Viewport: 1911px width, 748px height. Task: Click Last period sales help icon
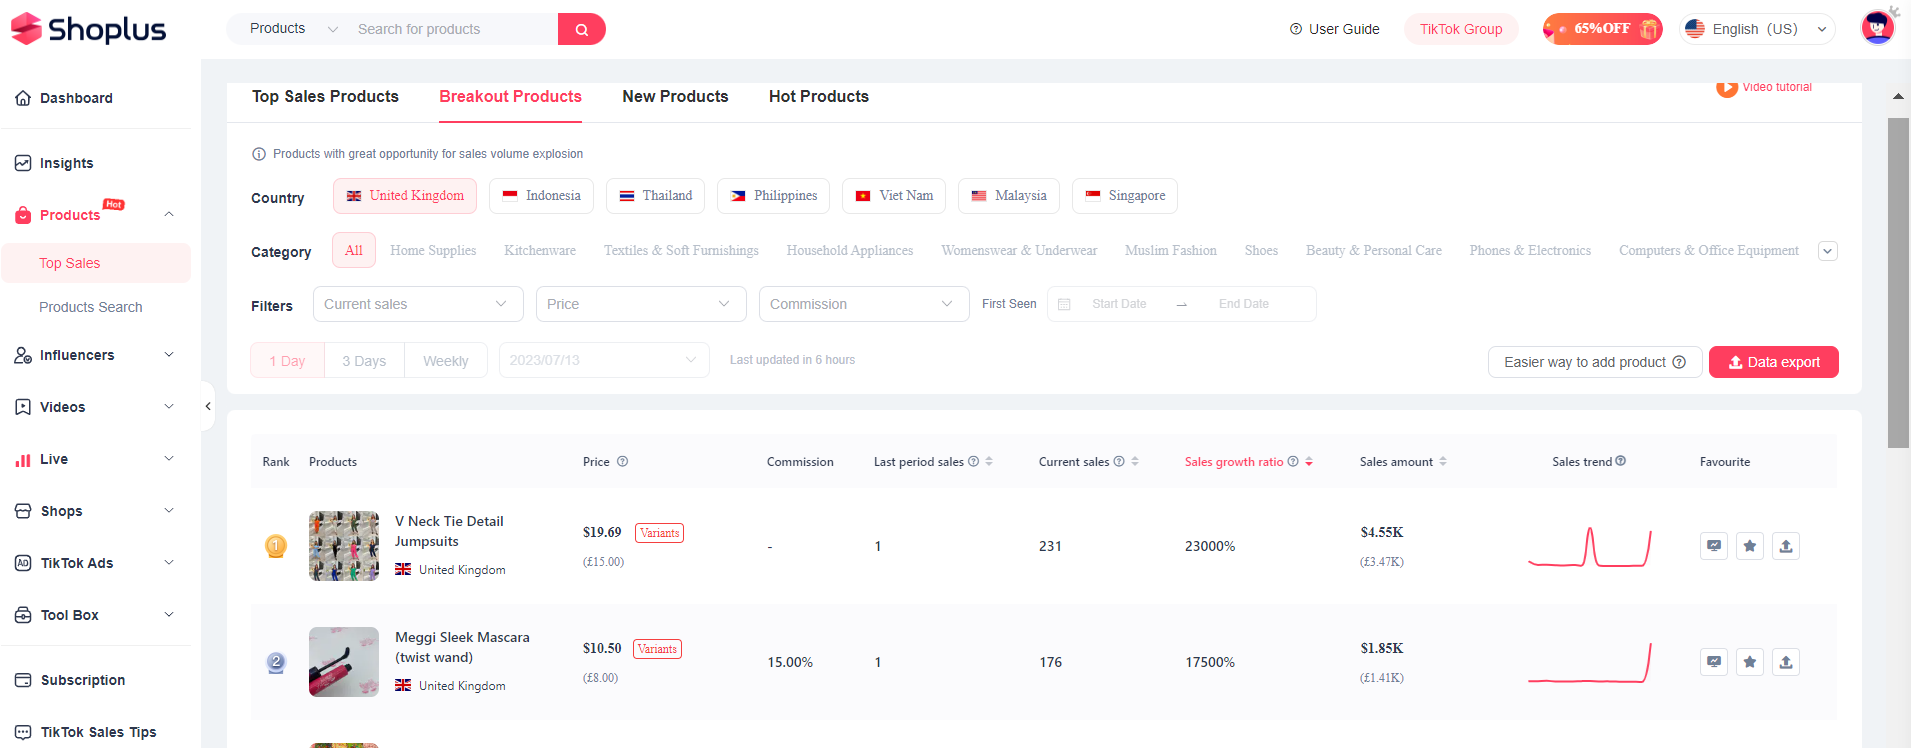(973, 462)
